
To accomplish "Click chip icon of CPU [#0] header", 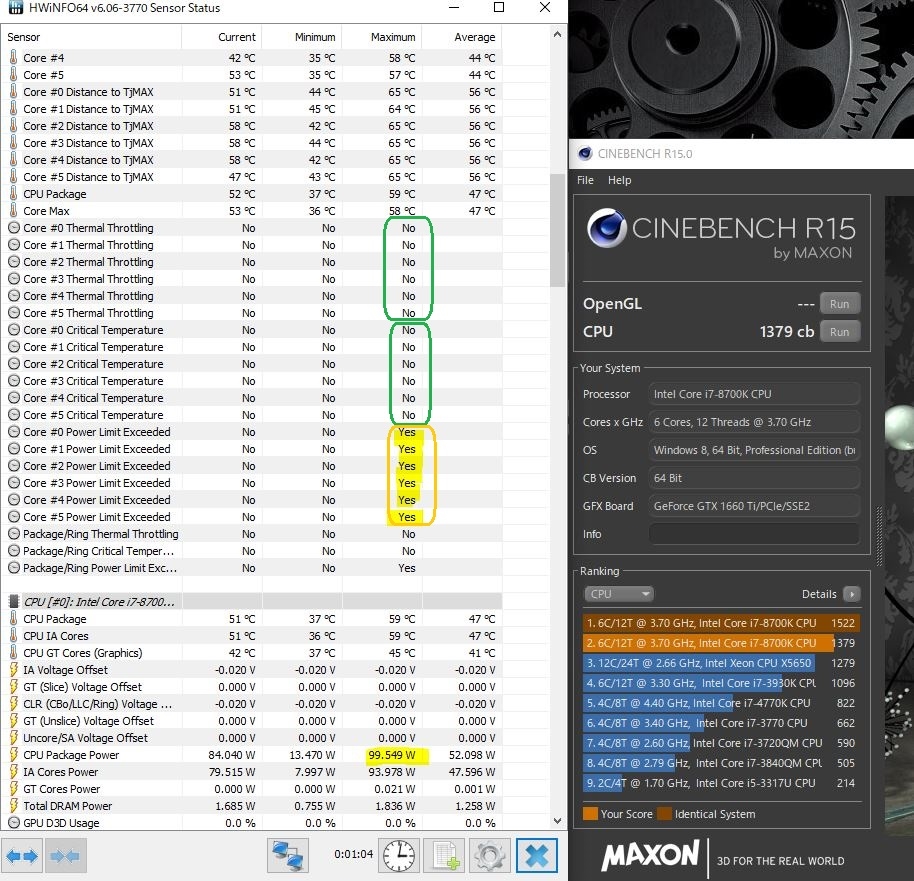I will 13,602.
